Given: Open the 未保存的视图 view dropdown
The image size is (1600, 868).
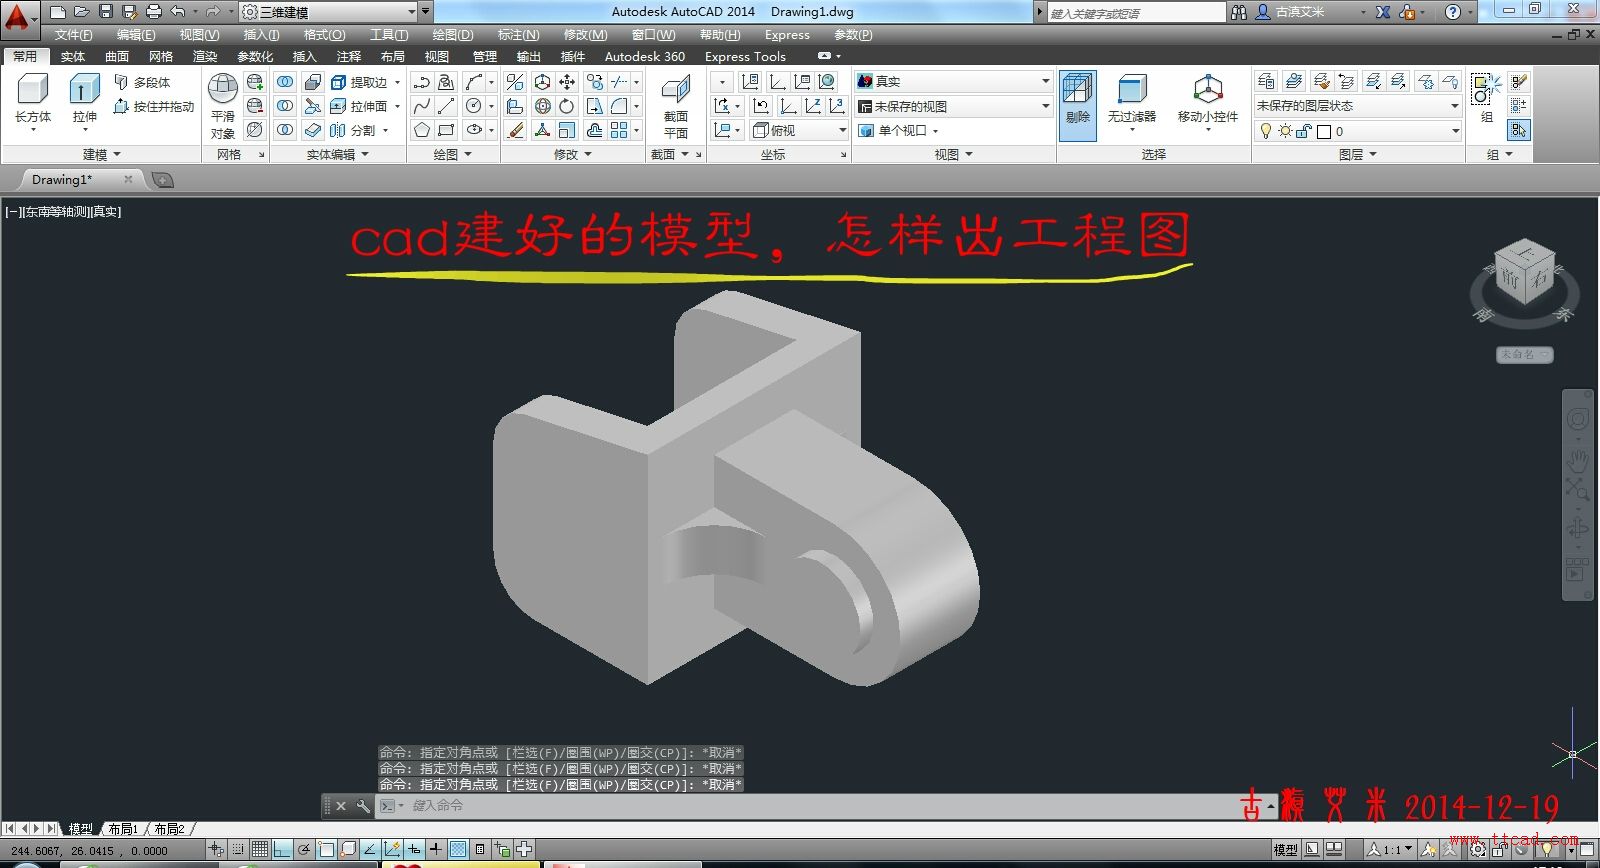Looking at the screenshot, I should tap(954, 106).
